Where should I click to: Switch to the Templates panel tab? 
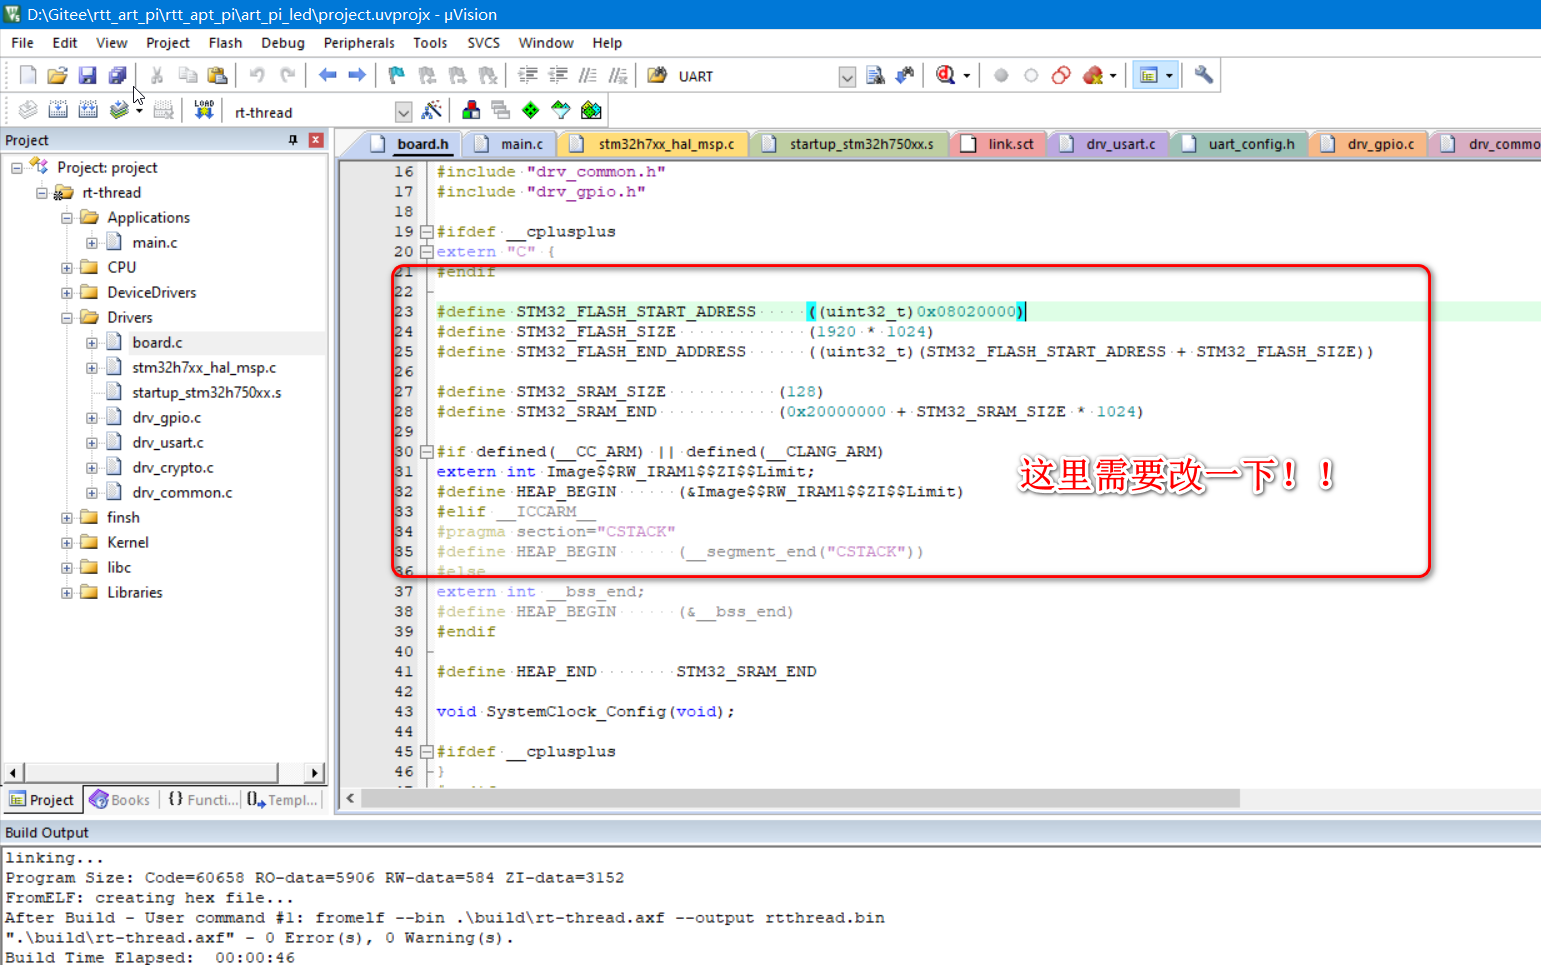tap(282, 800)
